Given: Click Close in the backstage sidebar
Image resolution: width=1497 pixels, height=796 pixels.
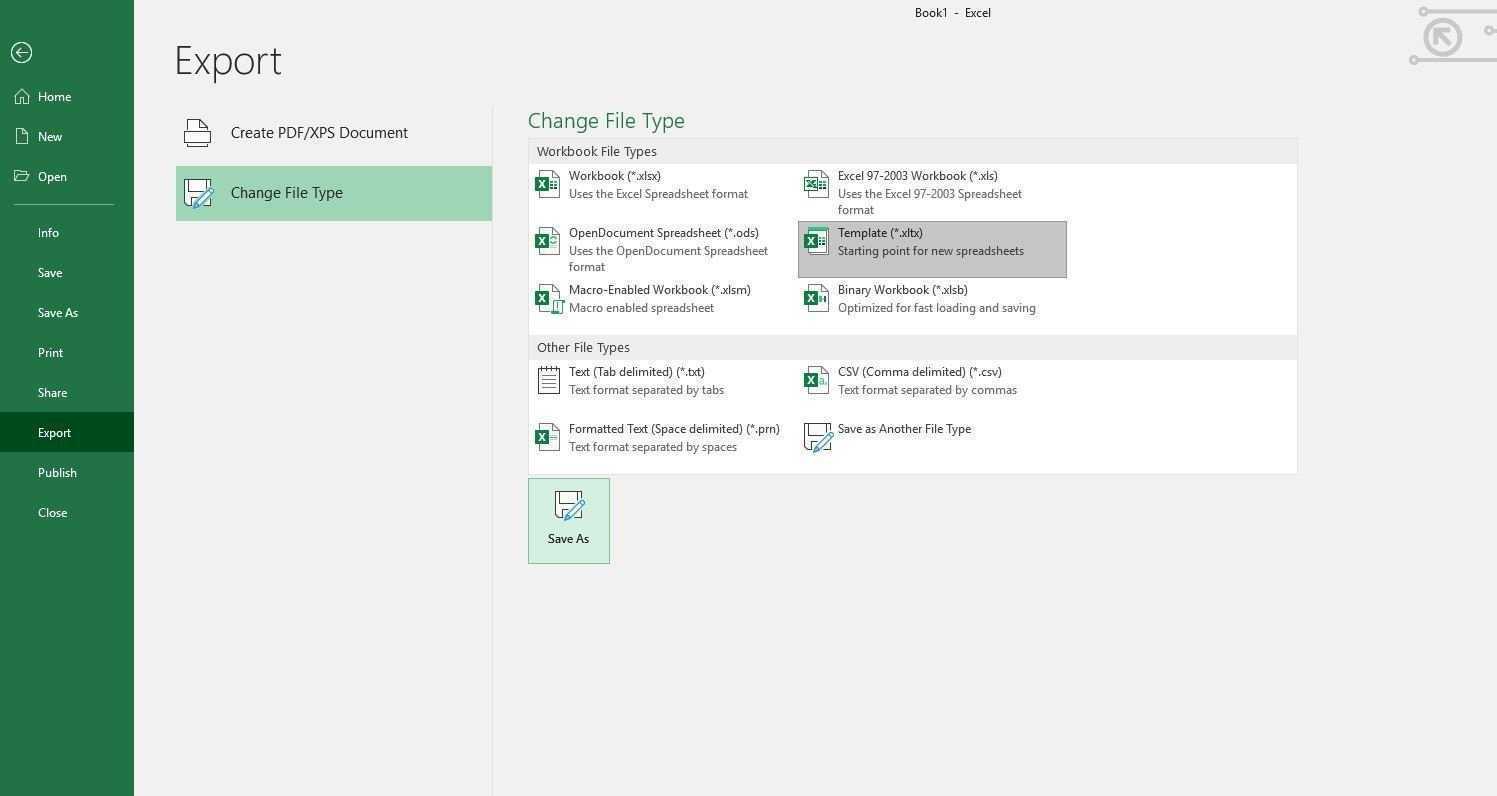Looking at the screenshot, I should 52,513.
